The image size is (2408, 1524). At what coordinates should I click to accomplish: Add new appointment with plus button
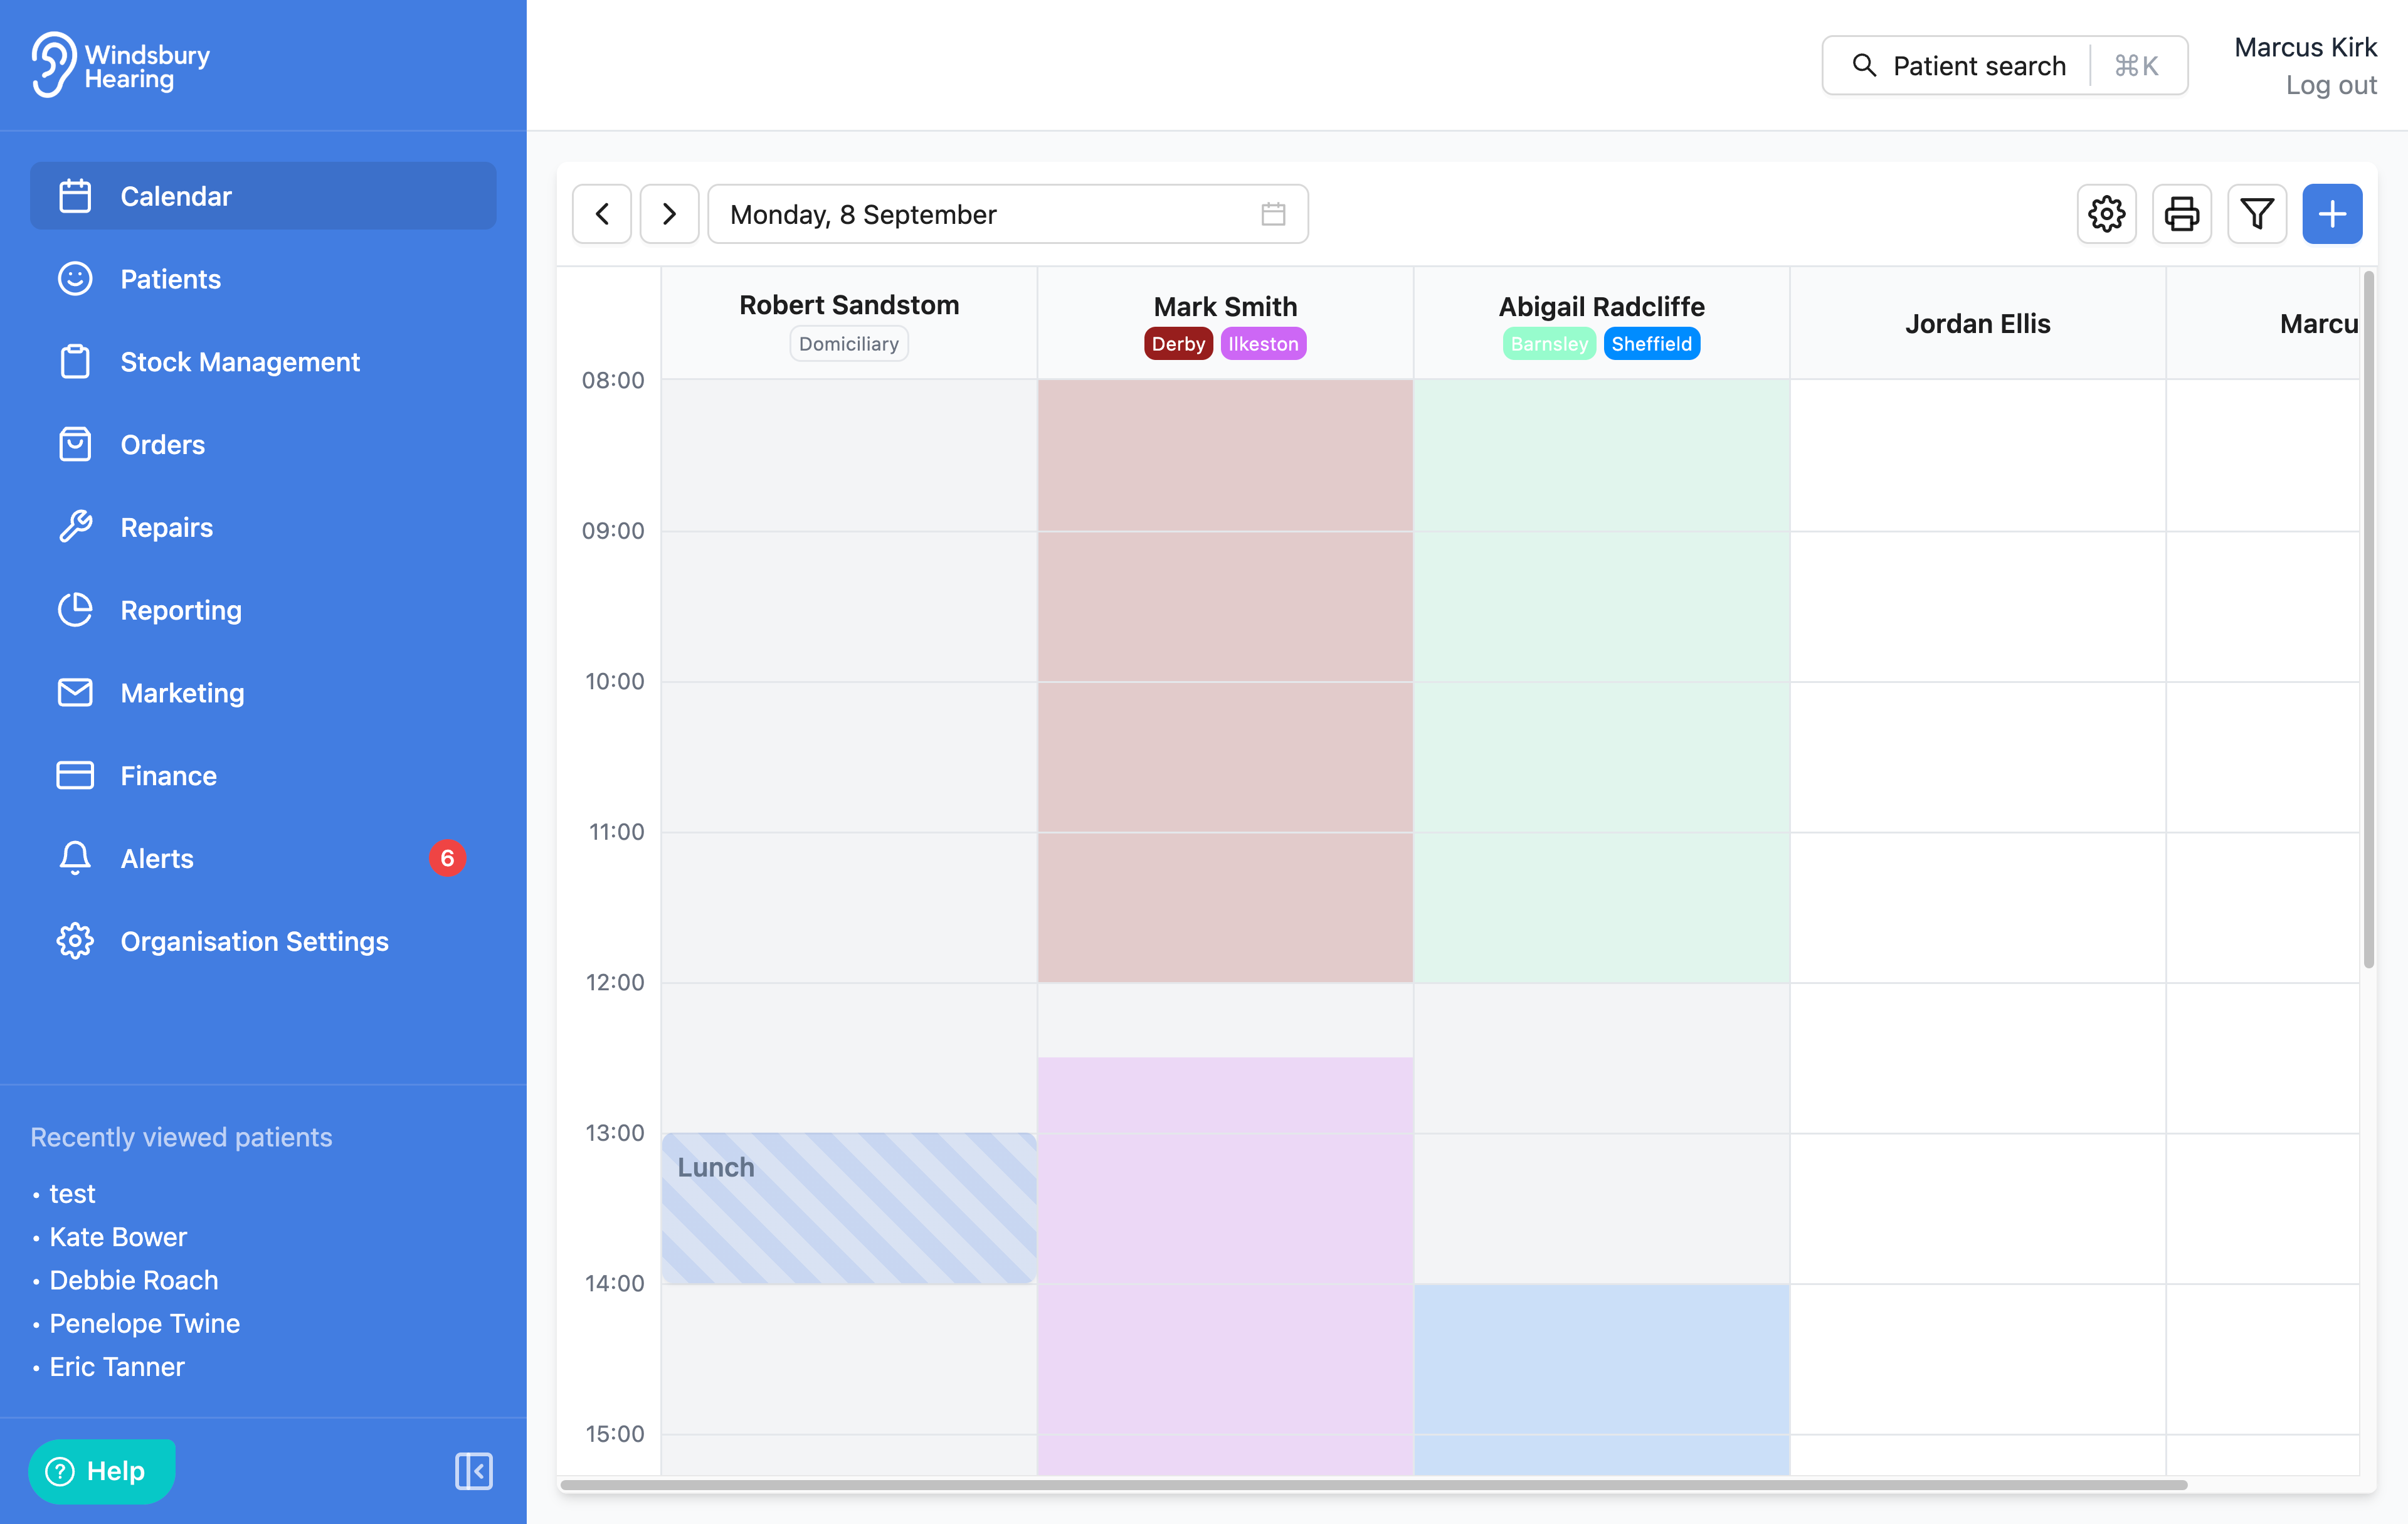coord(2331,214)
